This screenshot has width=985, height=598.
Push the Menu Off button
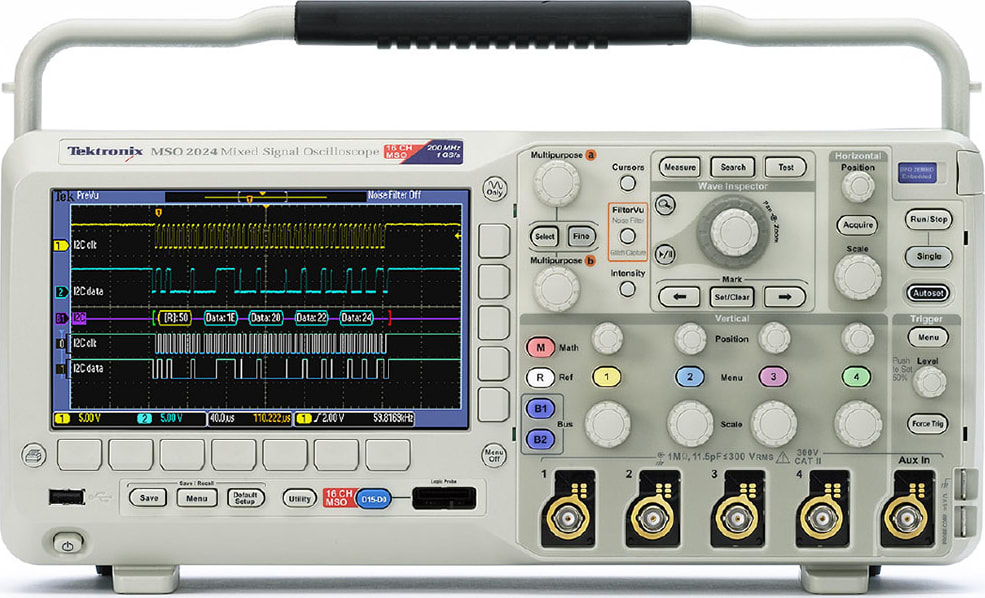(x=494, y=455)
